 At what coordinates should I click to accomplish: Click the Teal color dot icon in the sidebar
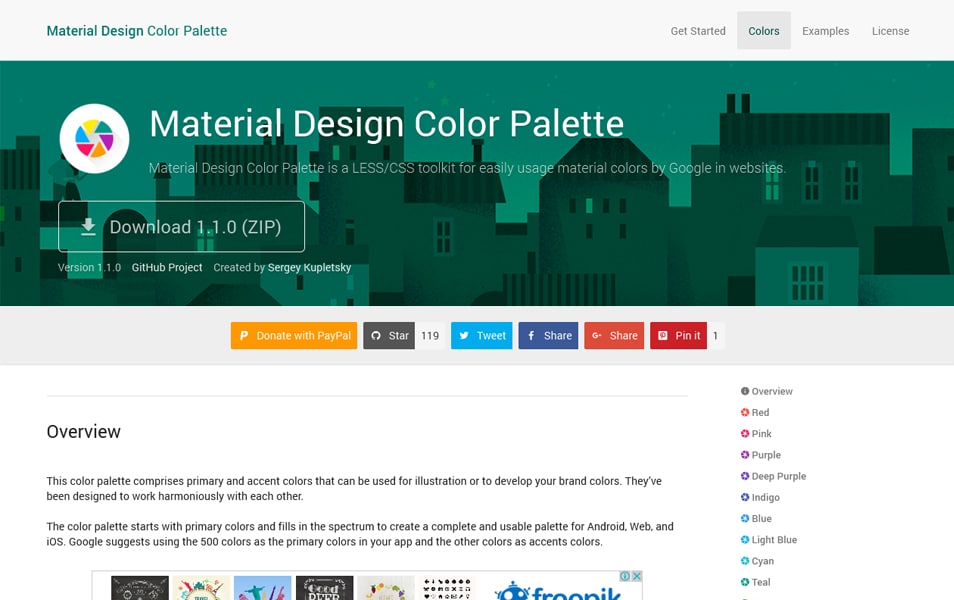(743, 581)
